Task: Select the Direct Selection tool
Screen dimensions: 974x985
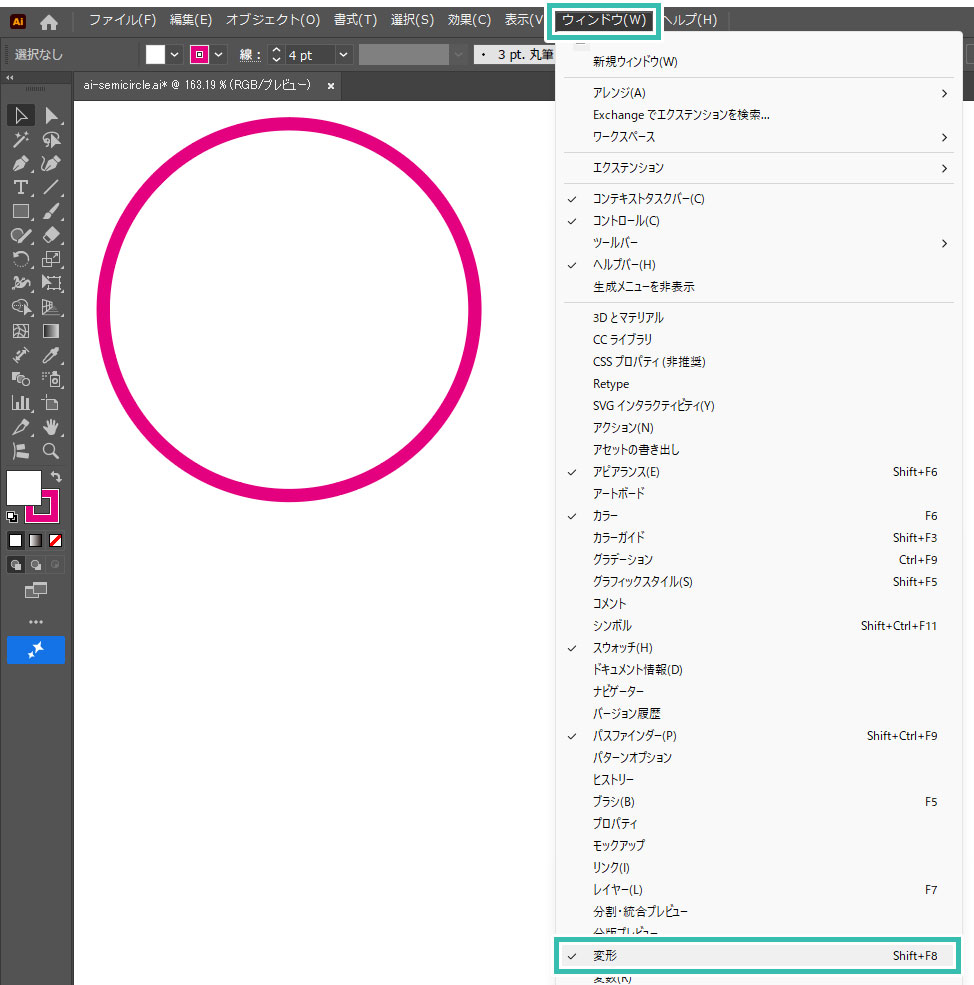Action: pos(52,117)
